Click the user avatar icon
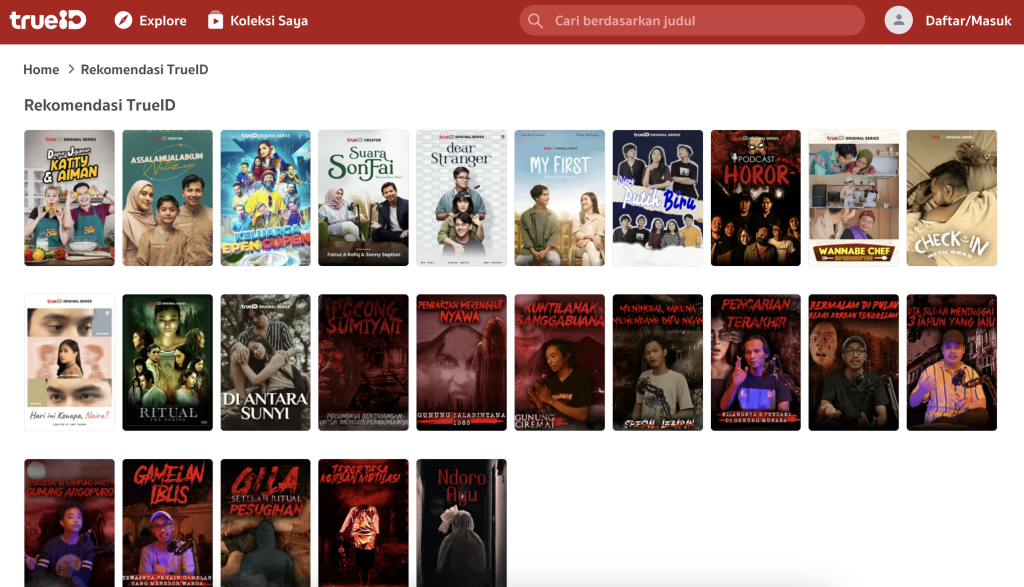This screenshot has height=587, width=1024. (899, 20)
